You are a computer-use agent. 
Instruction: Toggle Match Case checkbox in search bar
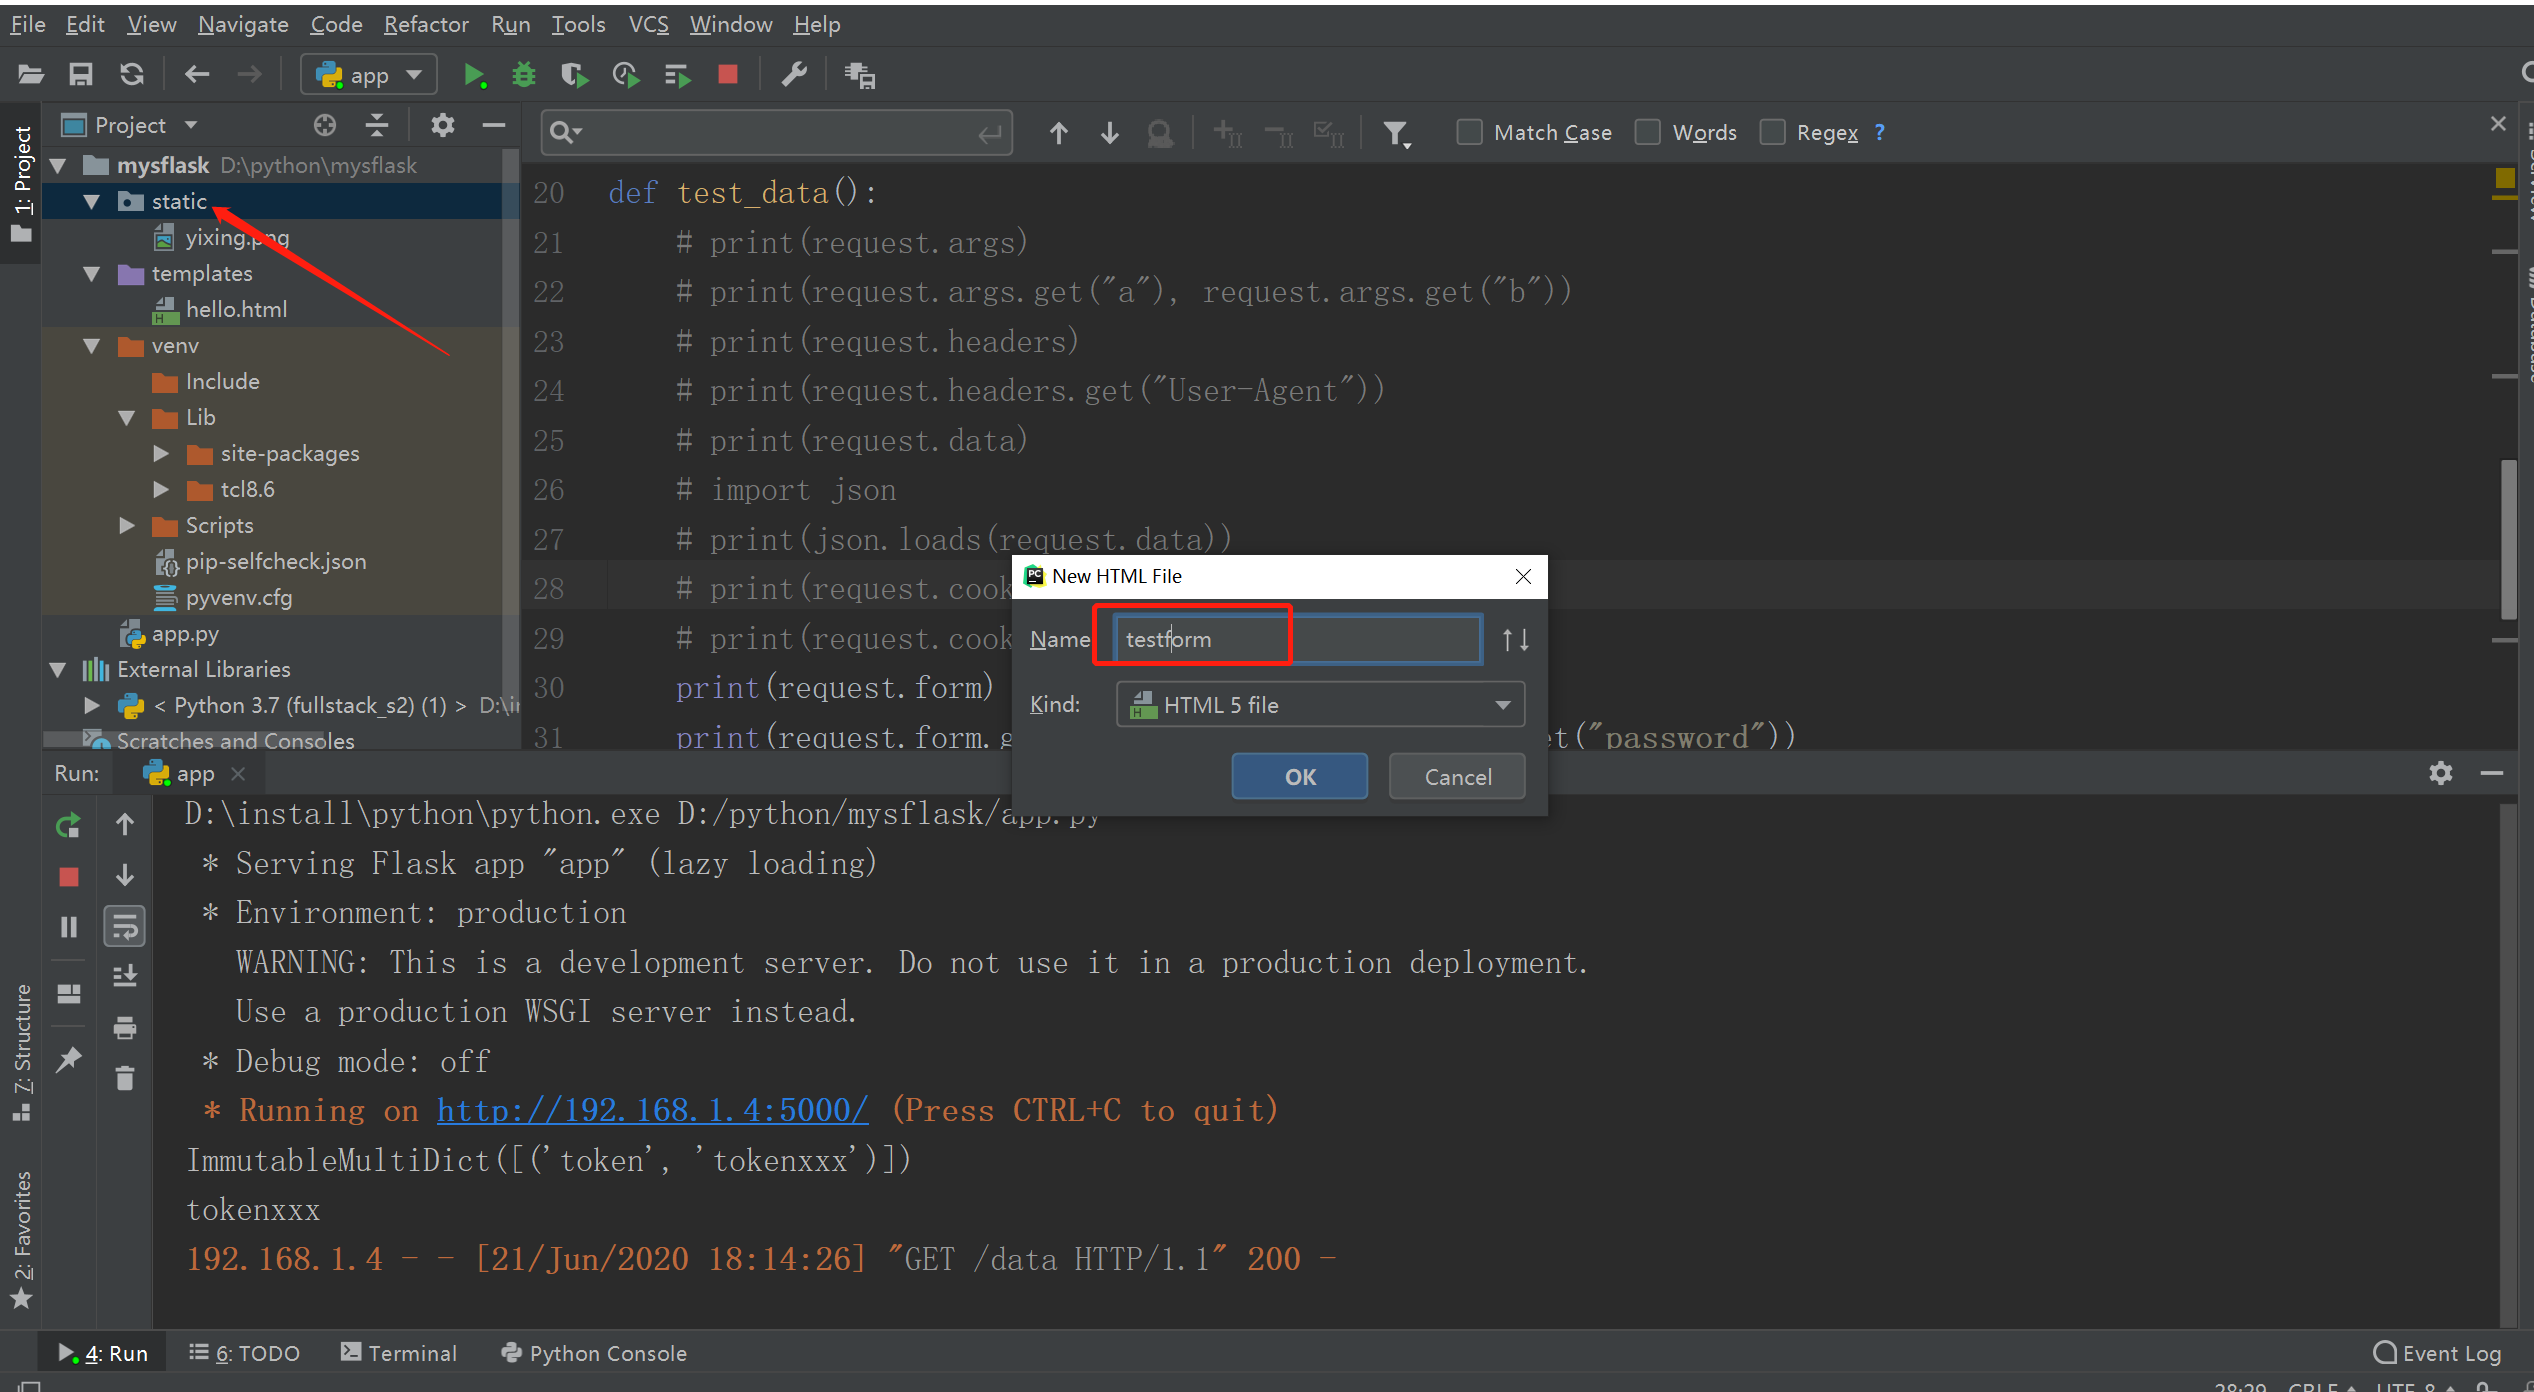click(x=1468, y=132)
